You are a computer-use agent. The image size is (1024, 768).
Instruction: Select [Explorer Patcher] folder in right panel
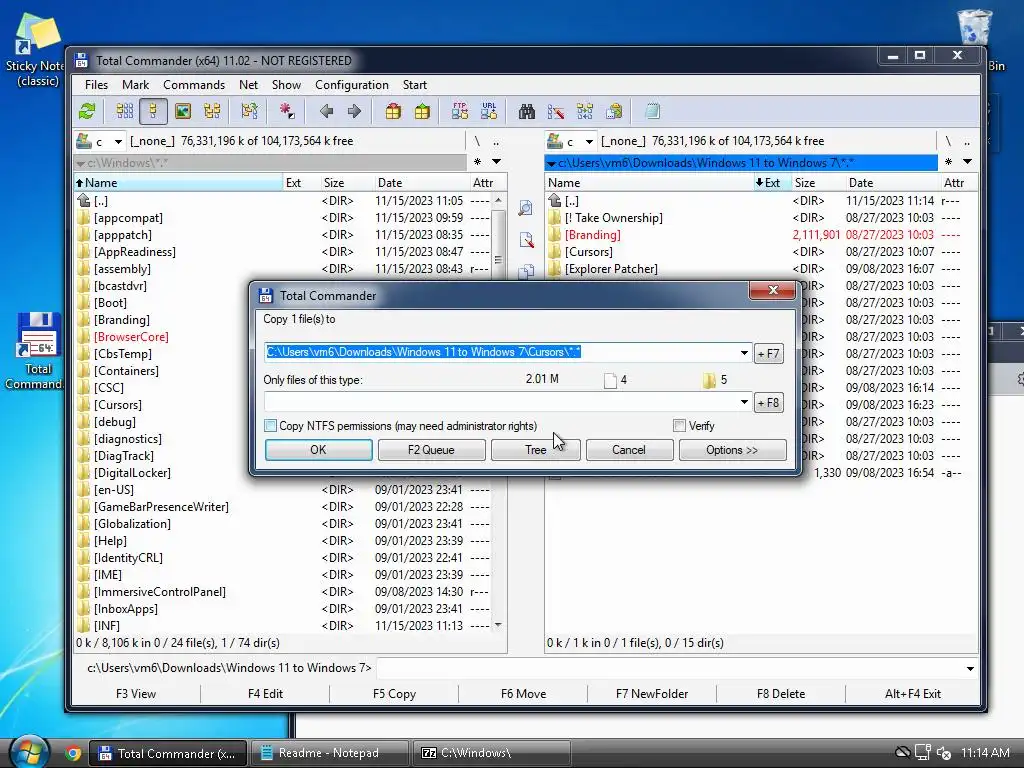[611, 269]
